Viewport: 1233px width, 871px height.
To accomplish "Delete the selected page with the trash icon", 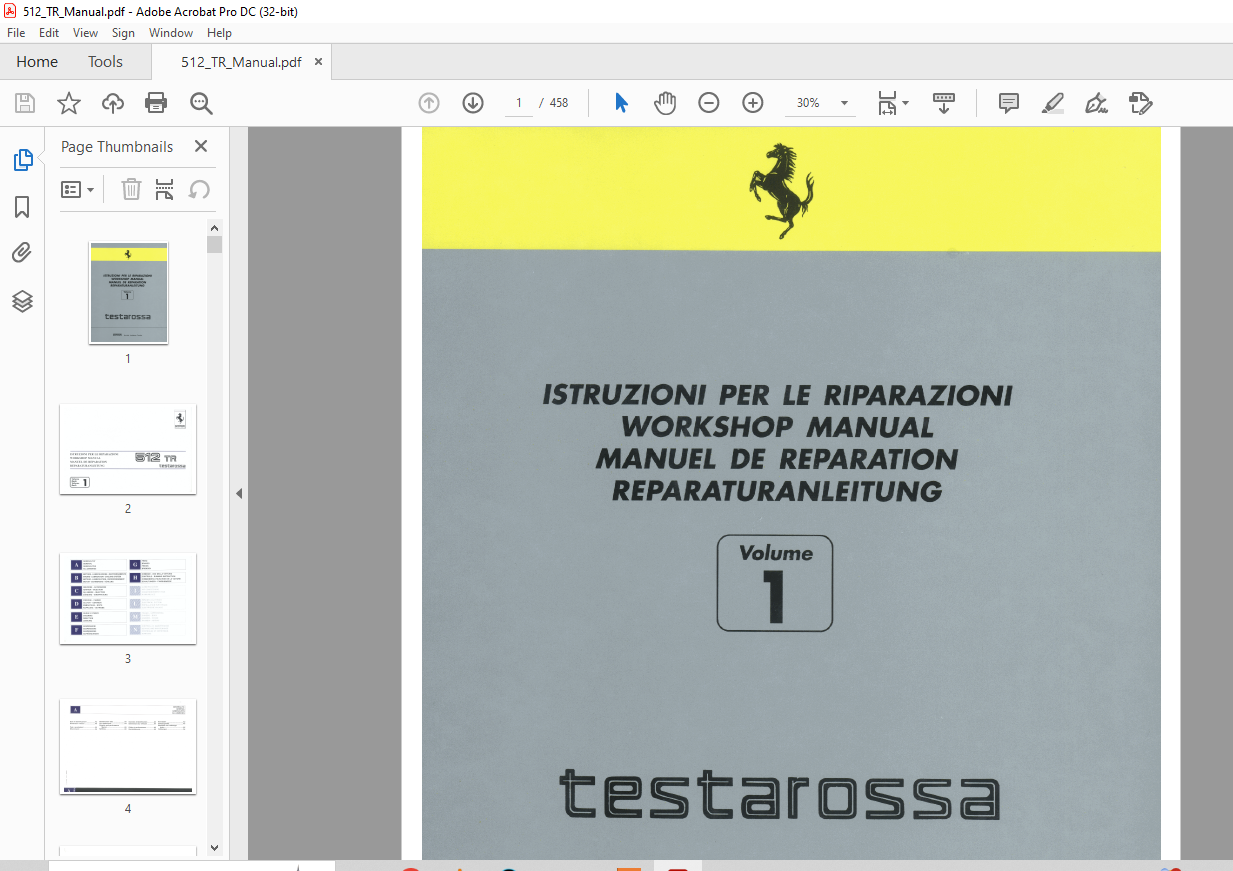I will tap(131, 189).
